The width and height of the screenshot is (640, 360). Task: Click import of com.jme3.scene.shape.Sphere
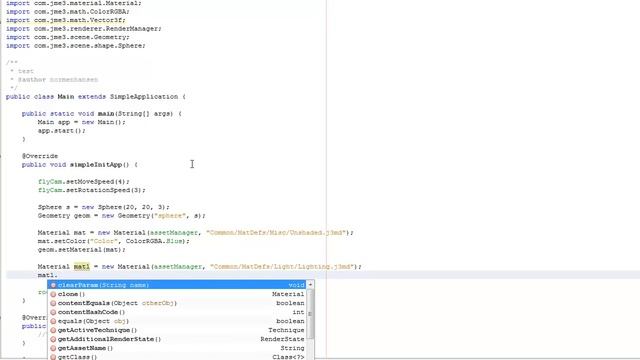coord(76,46)
